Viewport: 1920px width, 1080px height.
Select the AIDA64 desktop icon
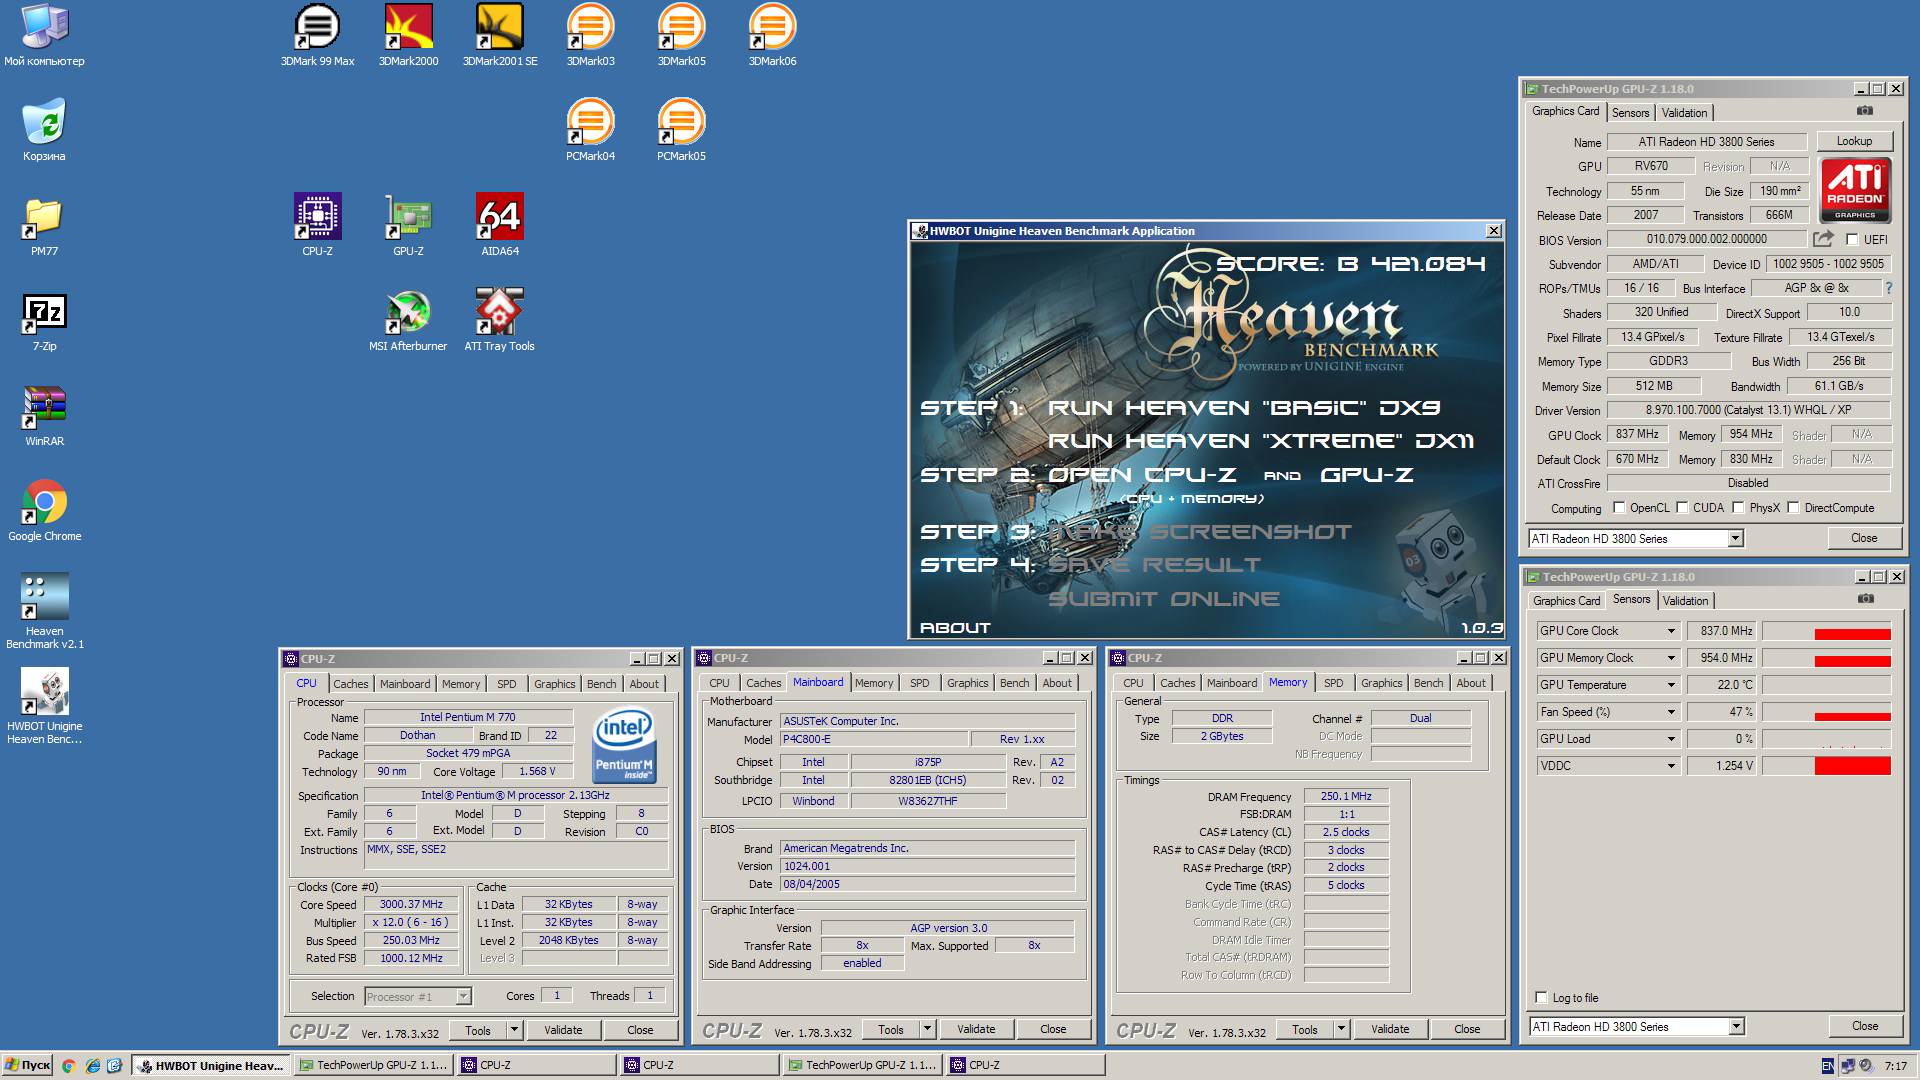click(x=499, y=226)
